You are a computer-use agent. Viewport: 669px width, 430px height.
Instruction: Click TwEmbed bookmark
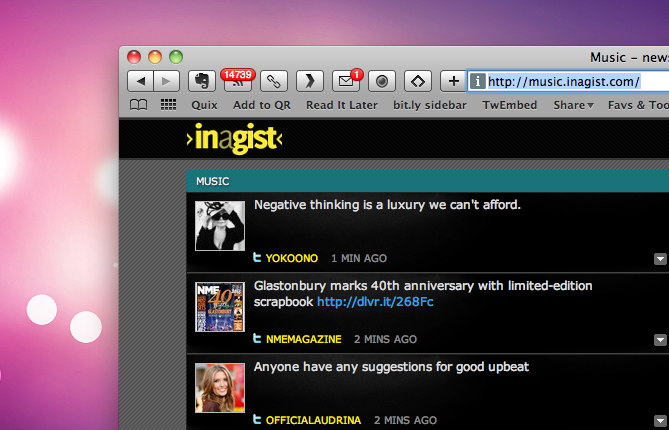pyautogui.click(x=509, y=105)
